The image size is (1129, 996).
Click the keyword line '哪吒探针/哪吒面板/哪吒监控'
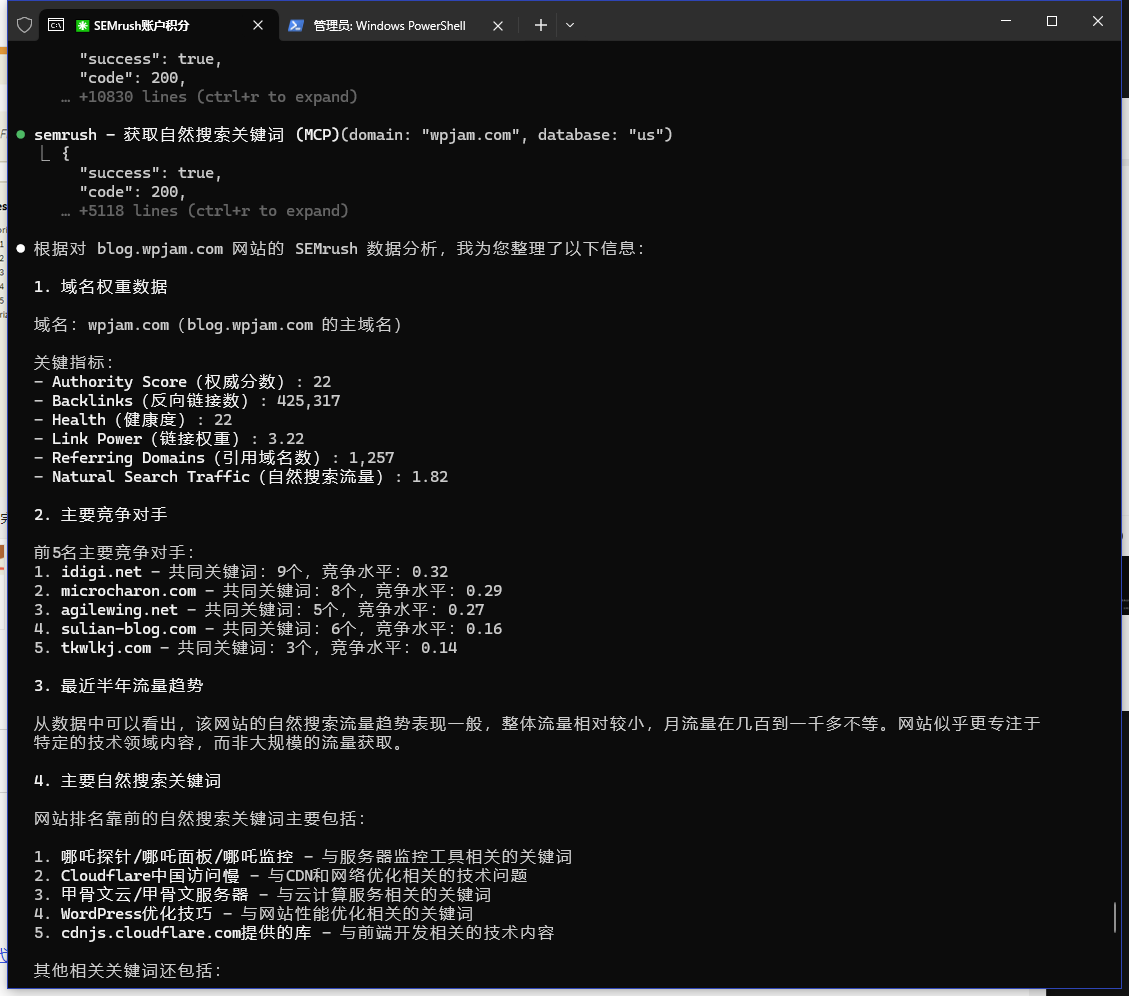click(302, 857)
